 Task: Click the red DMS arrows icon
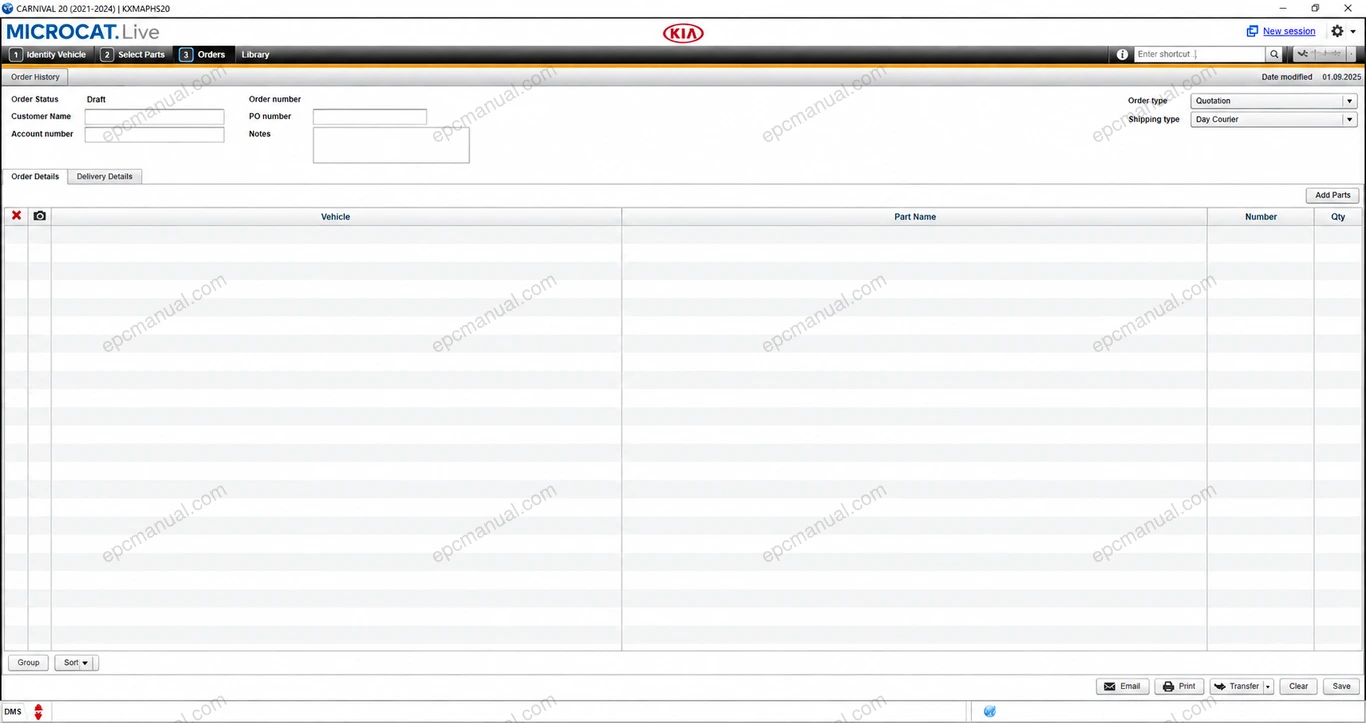39,711
